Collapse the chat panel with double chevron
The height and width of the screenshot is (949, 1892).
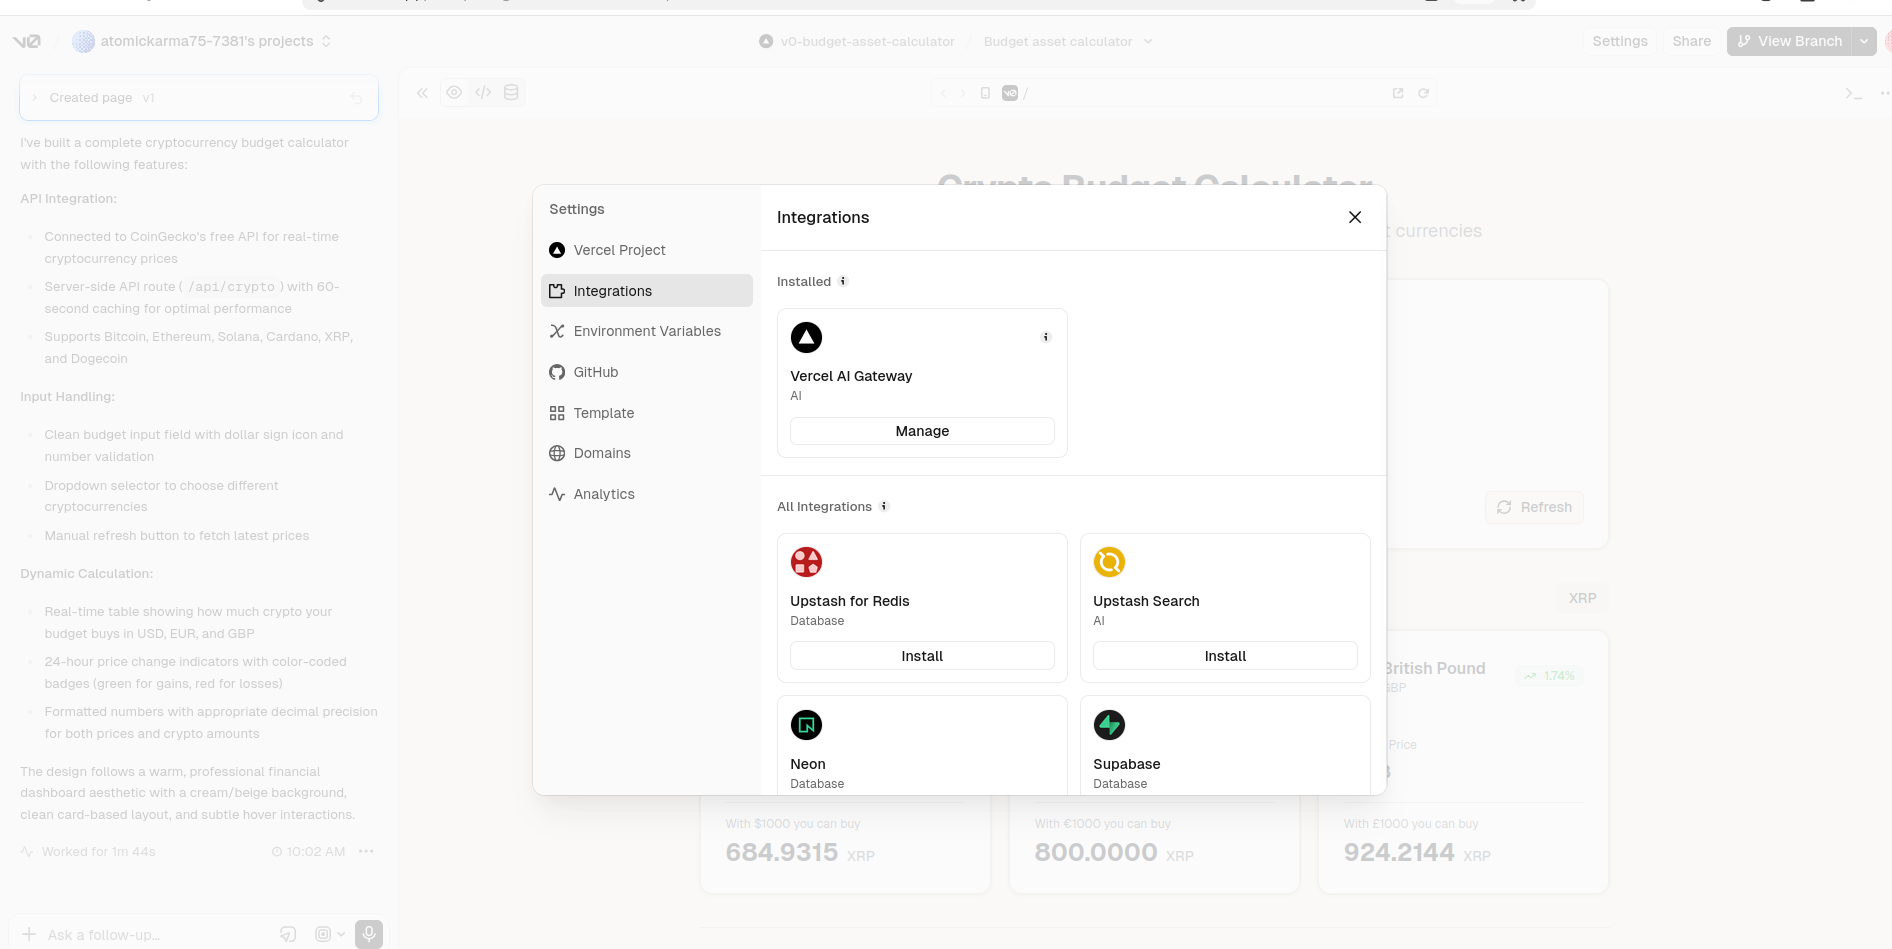point(422,93)
